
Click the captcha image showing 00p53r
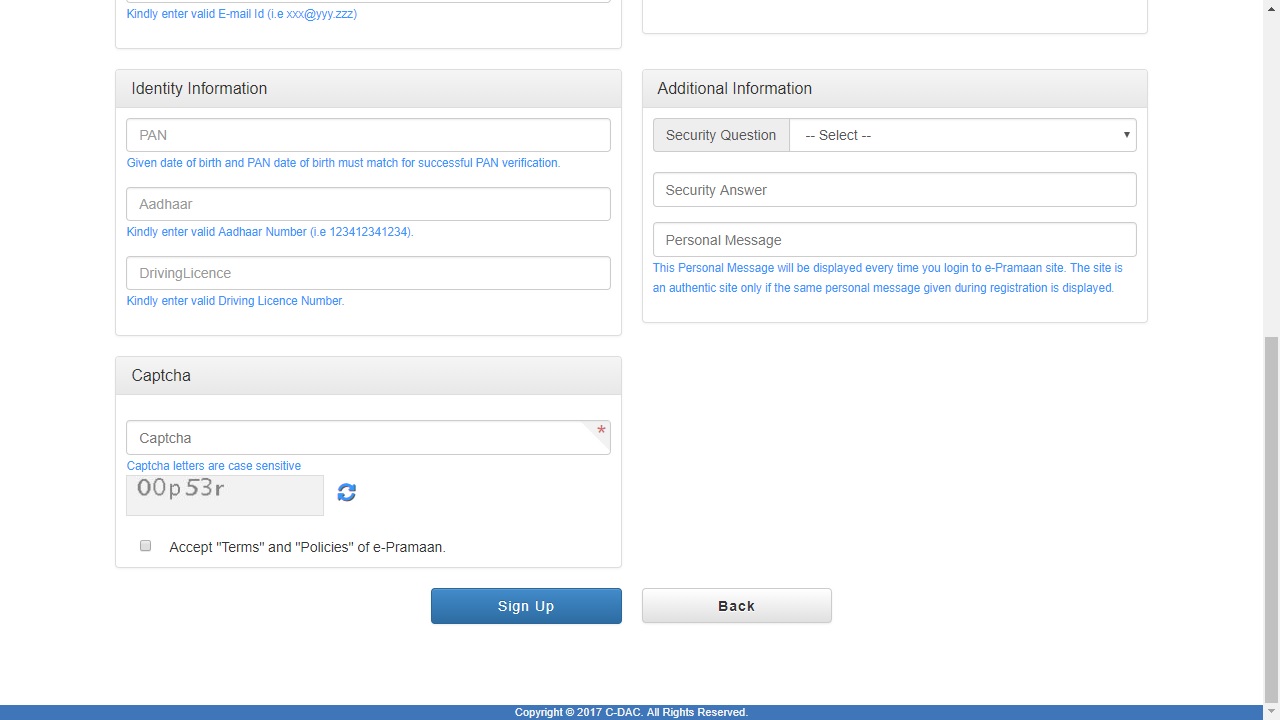225,495
